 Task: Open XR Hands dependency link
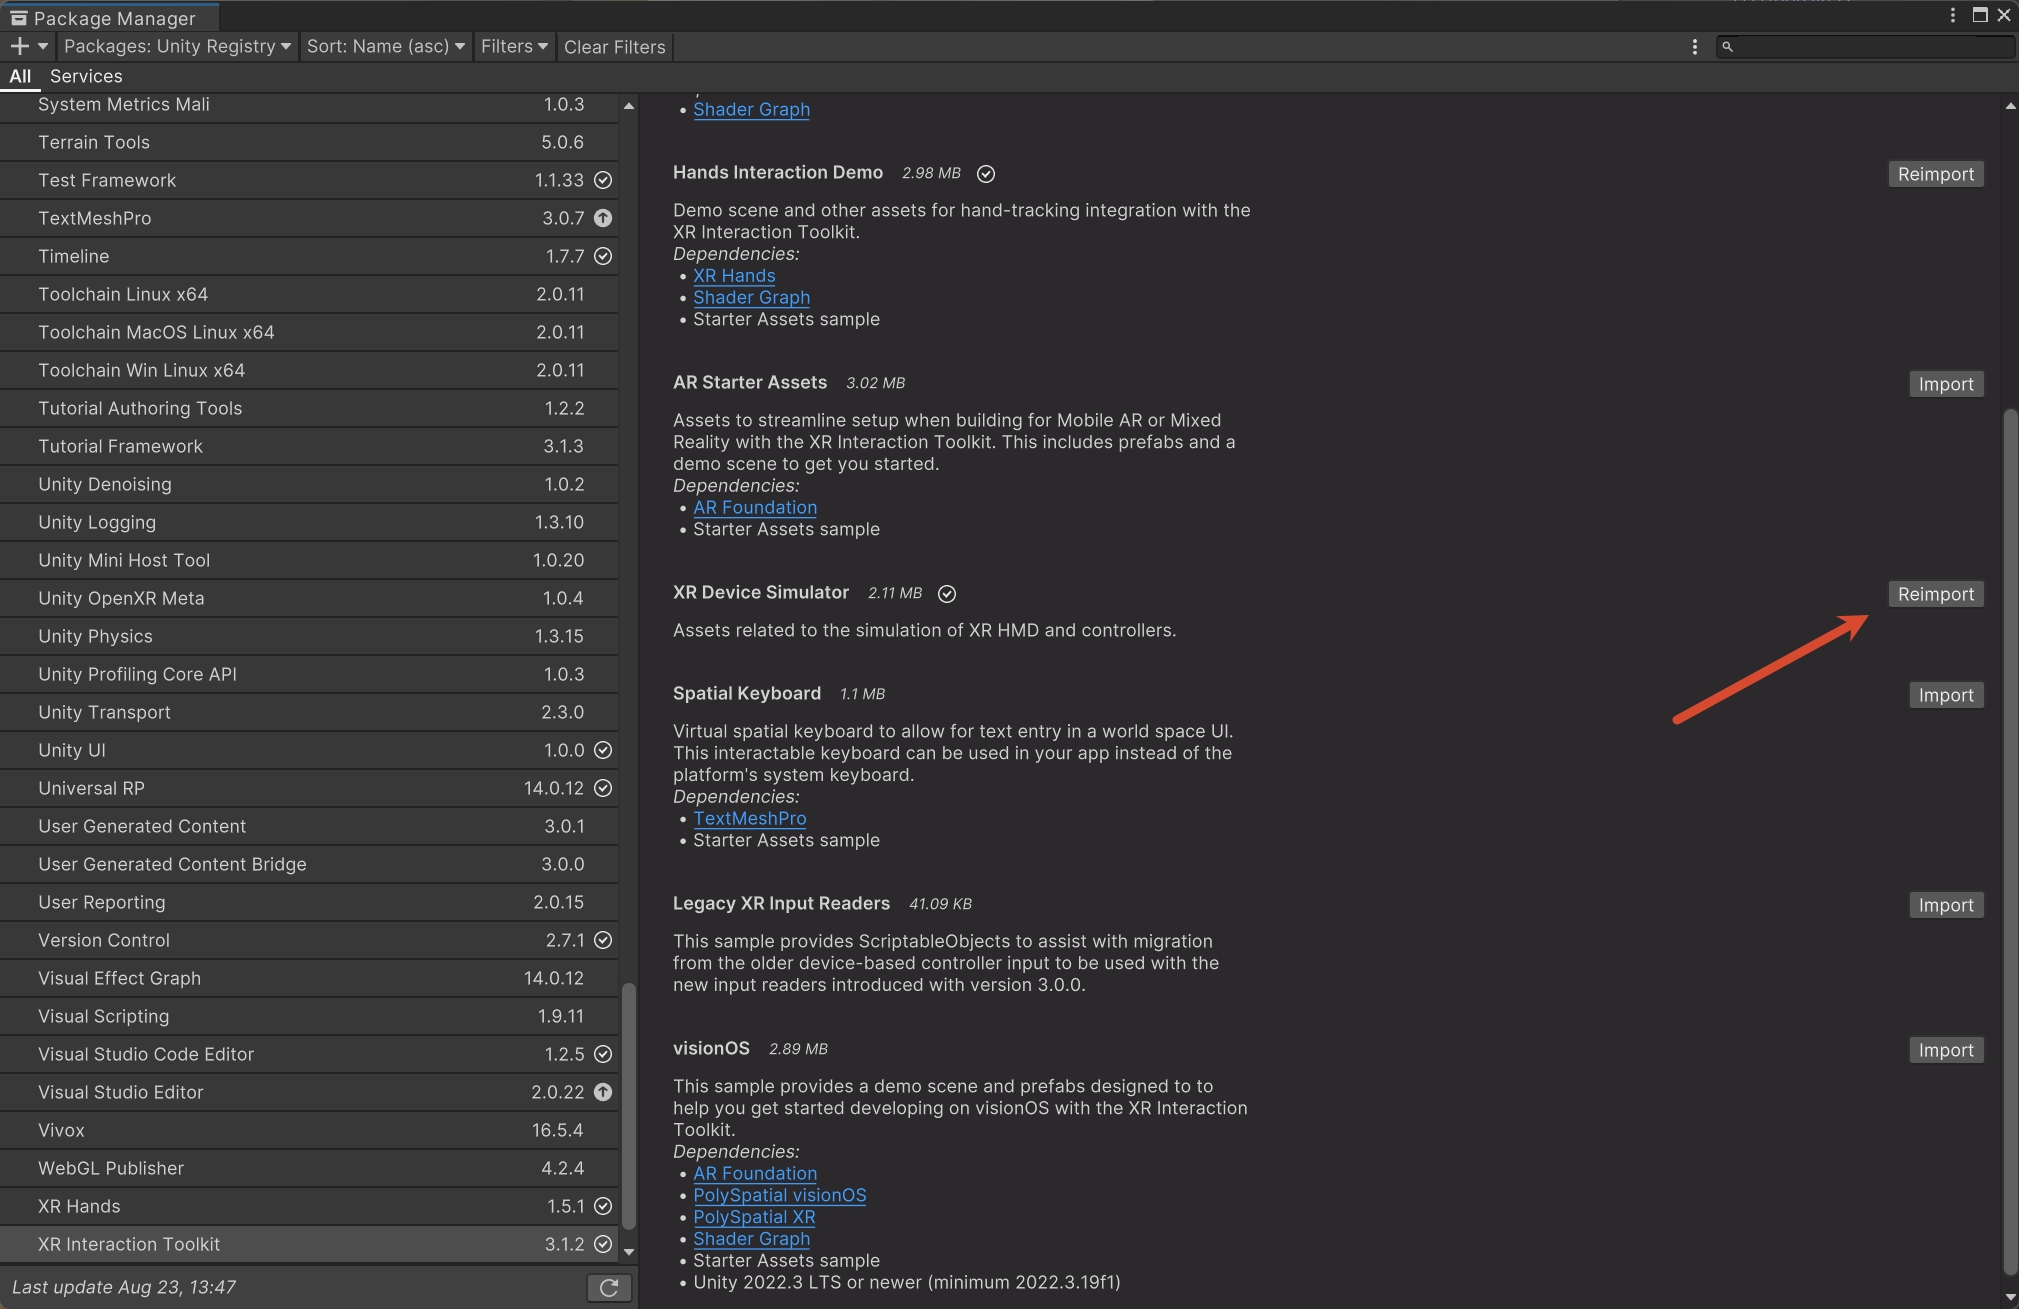pos(734,276)
